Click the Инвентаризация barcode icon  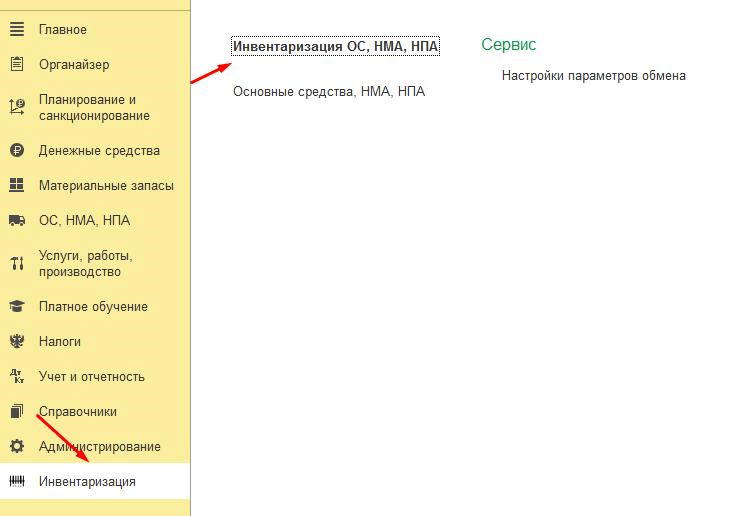pos(17,481)
